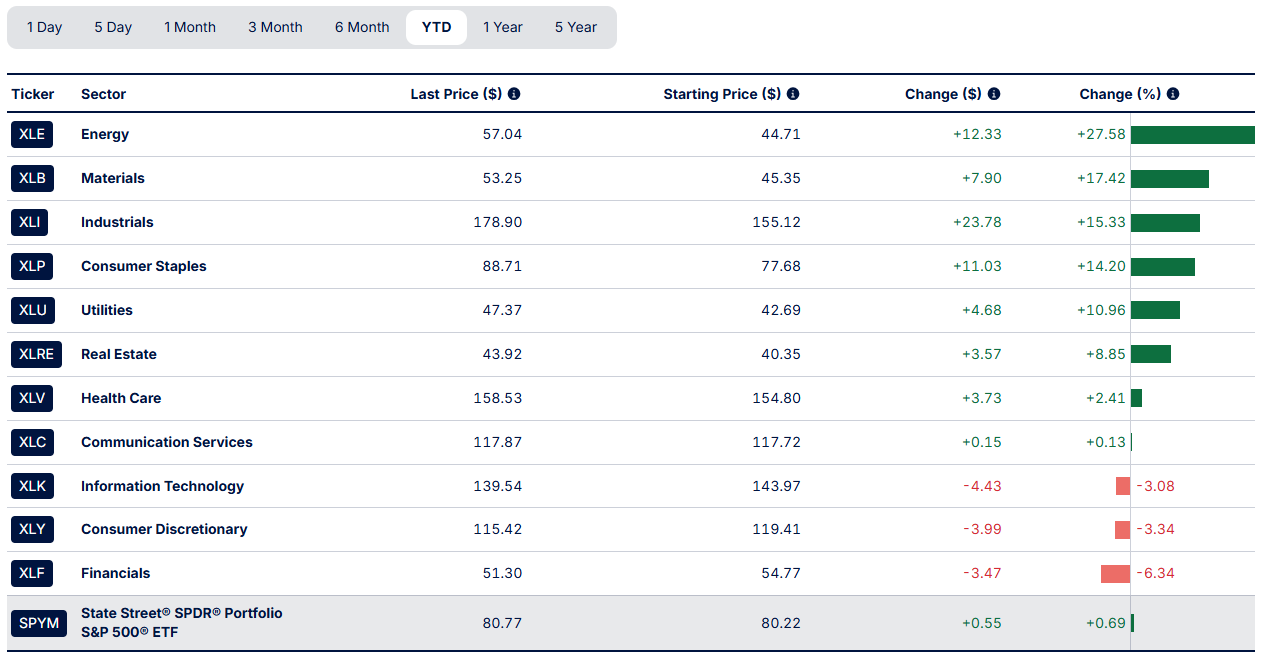The width and height of the screenshot is (1261, 655).
Task: Click the Industrials green +15.33 percent bar
Action: click(1165, 223)
